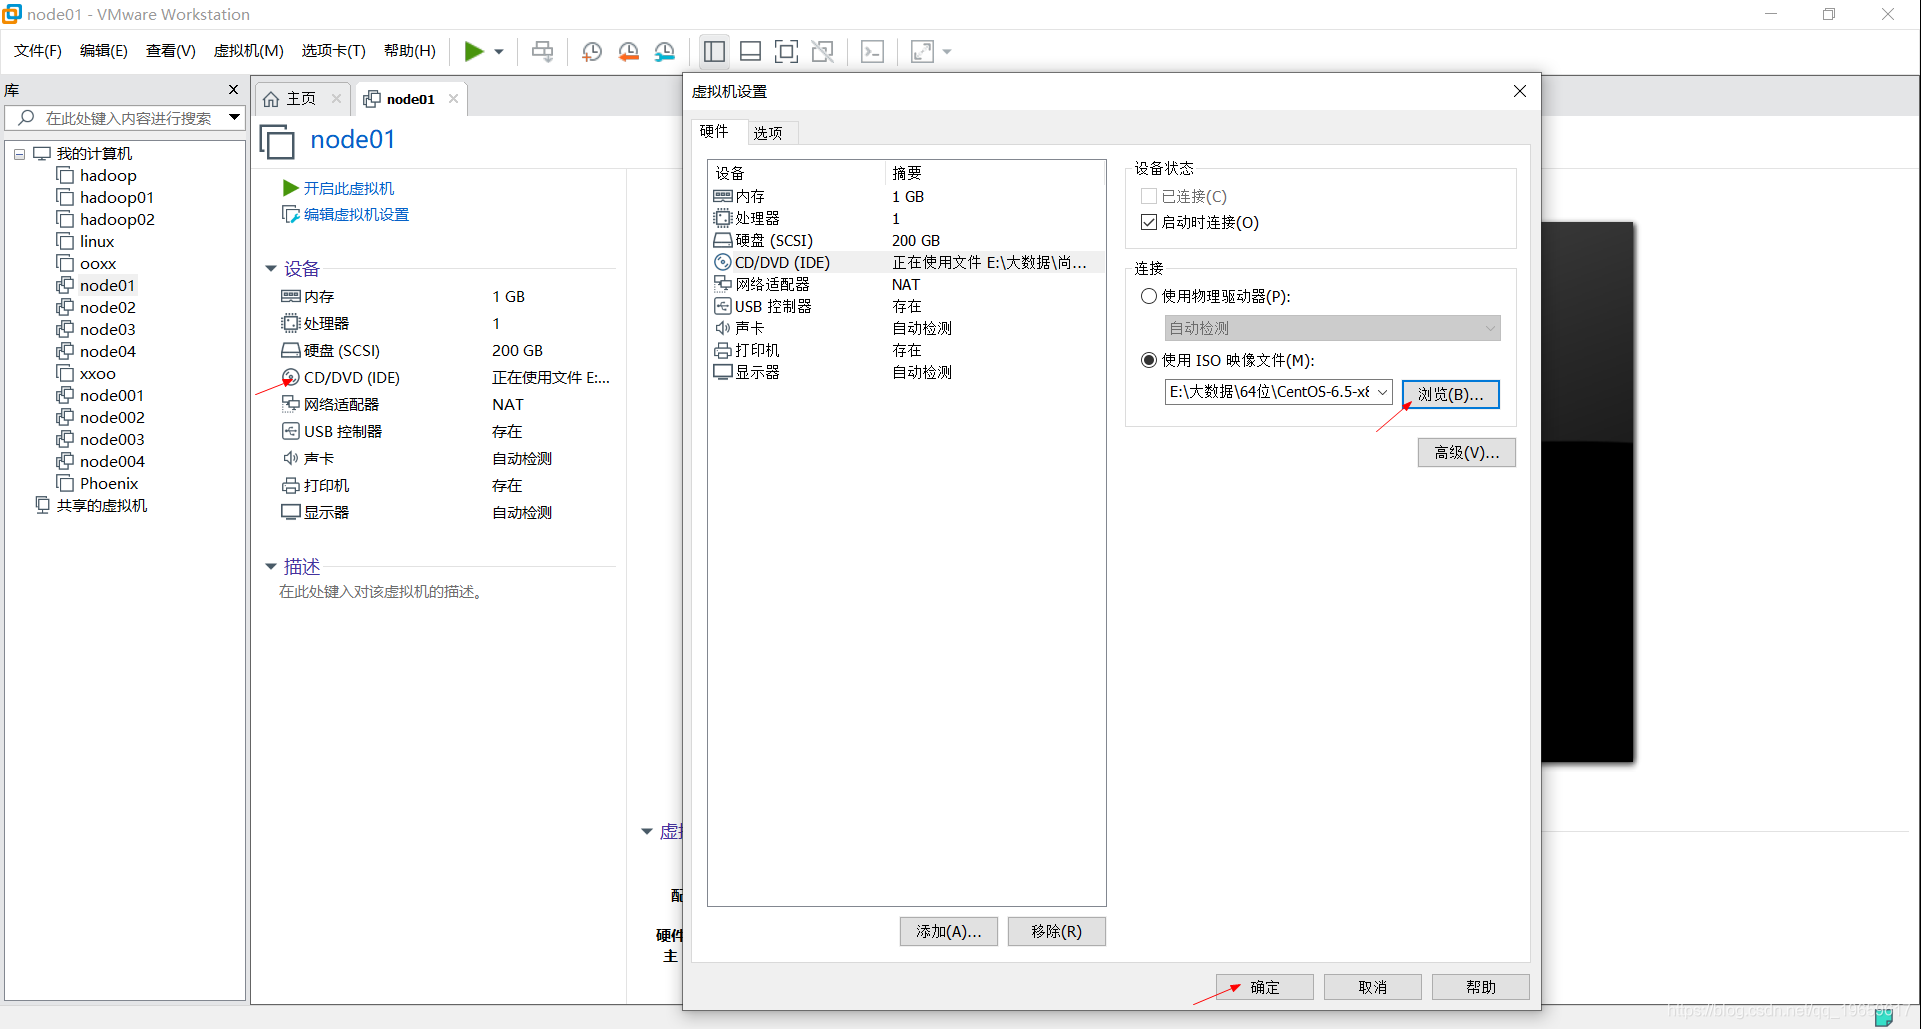
Task: Click the unity mode toolbar icon
Action: 822,51
